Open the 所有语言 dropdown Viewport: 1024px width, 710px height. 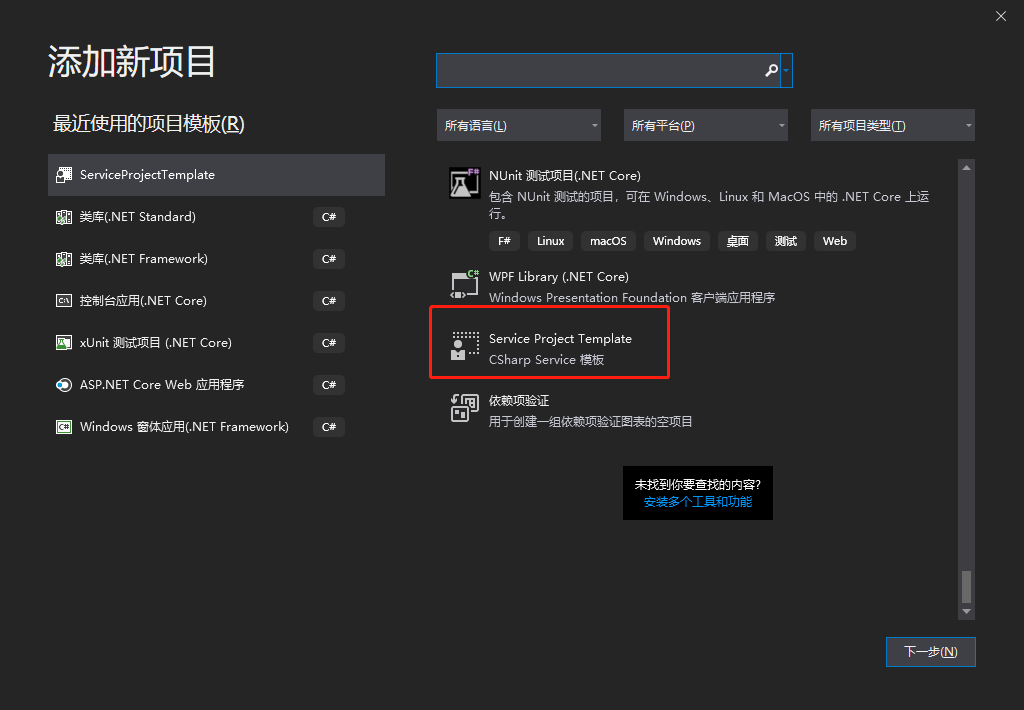pos(519,124)
